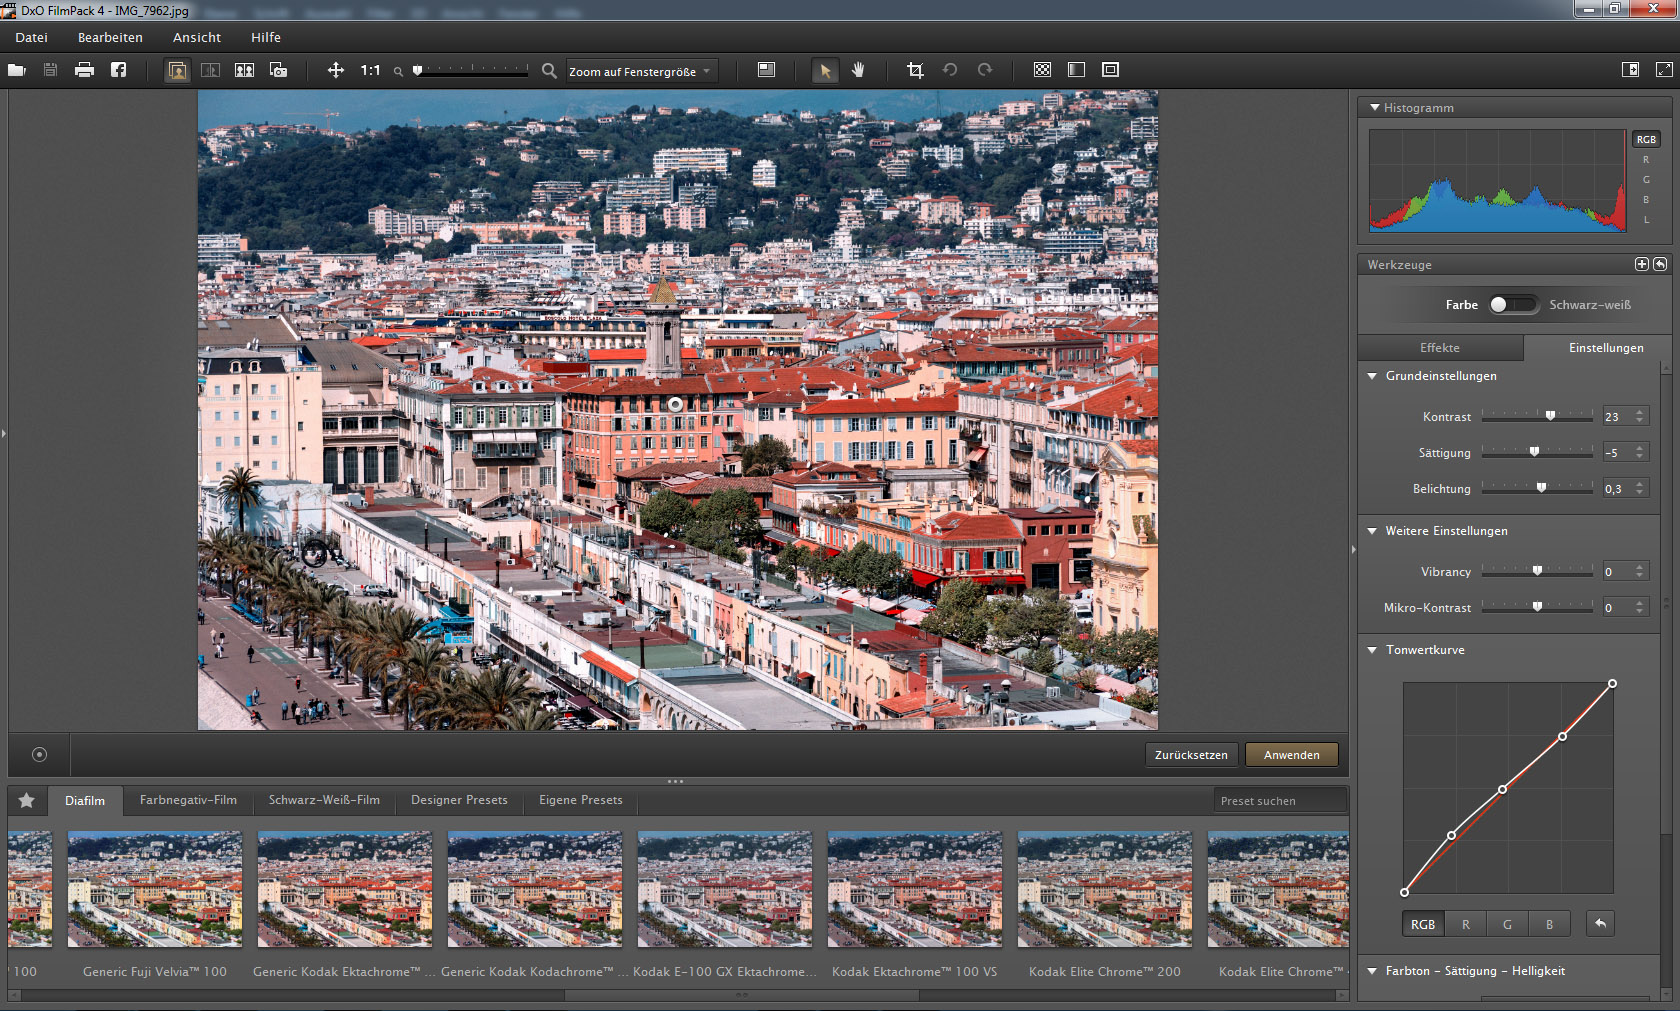1680x1011 pixels.
Task: Click the print icon in toolbar
Action: (84, 70)
